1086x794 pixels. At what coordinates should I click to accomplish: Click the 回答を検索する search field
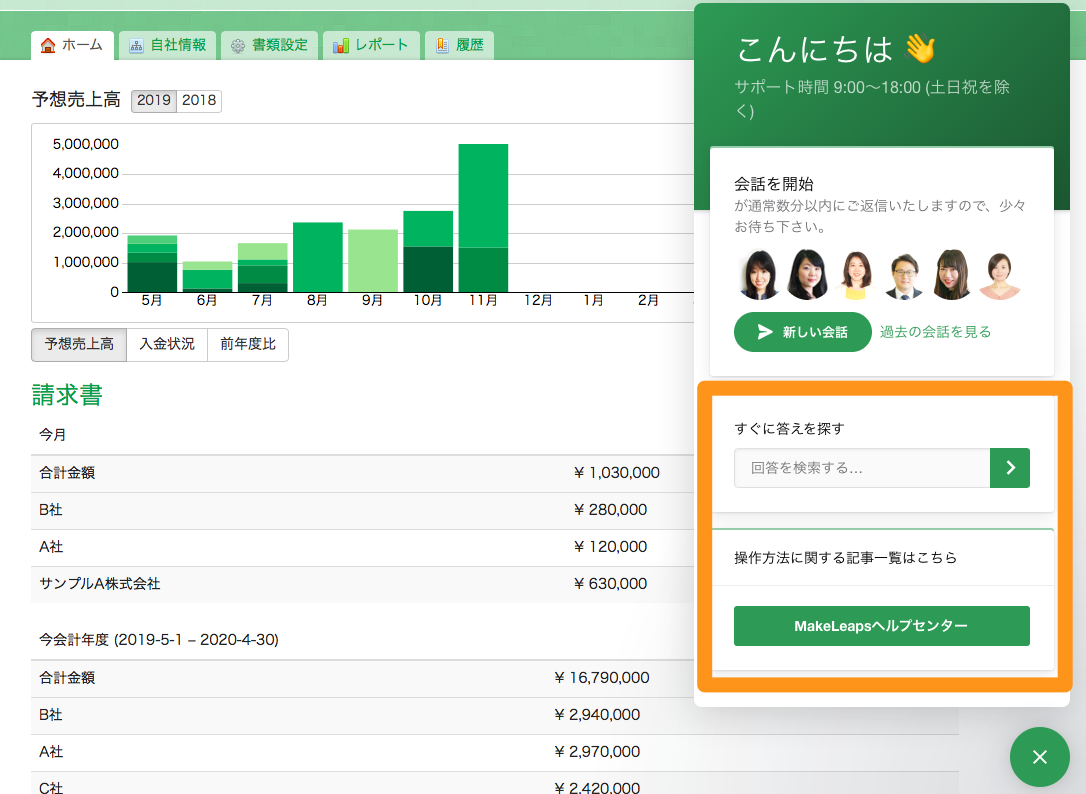pyautogui.click(x=861, y=467)
